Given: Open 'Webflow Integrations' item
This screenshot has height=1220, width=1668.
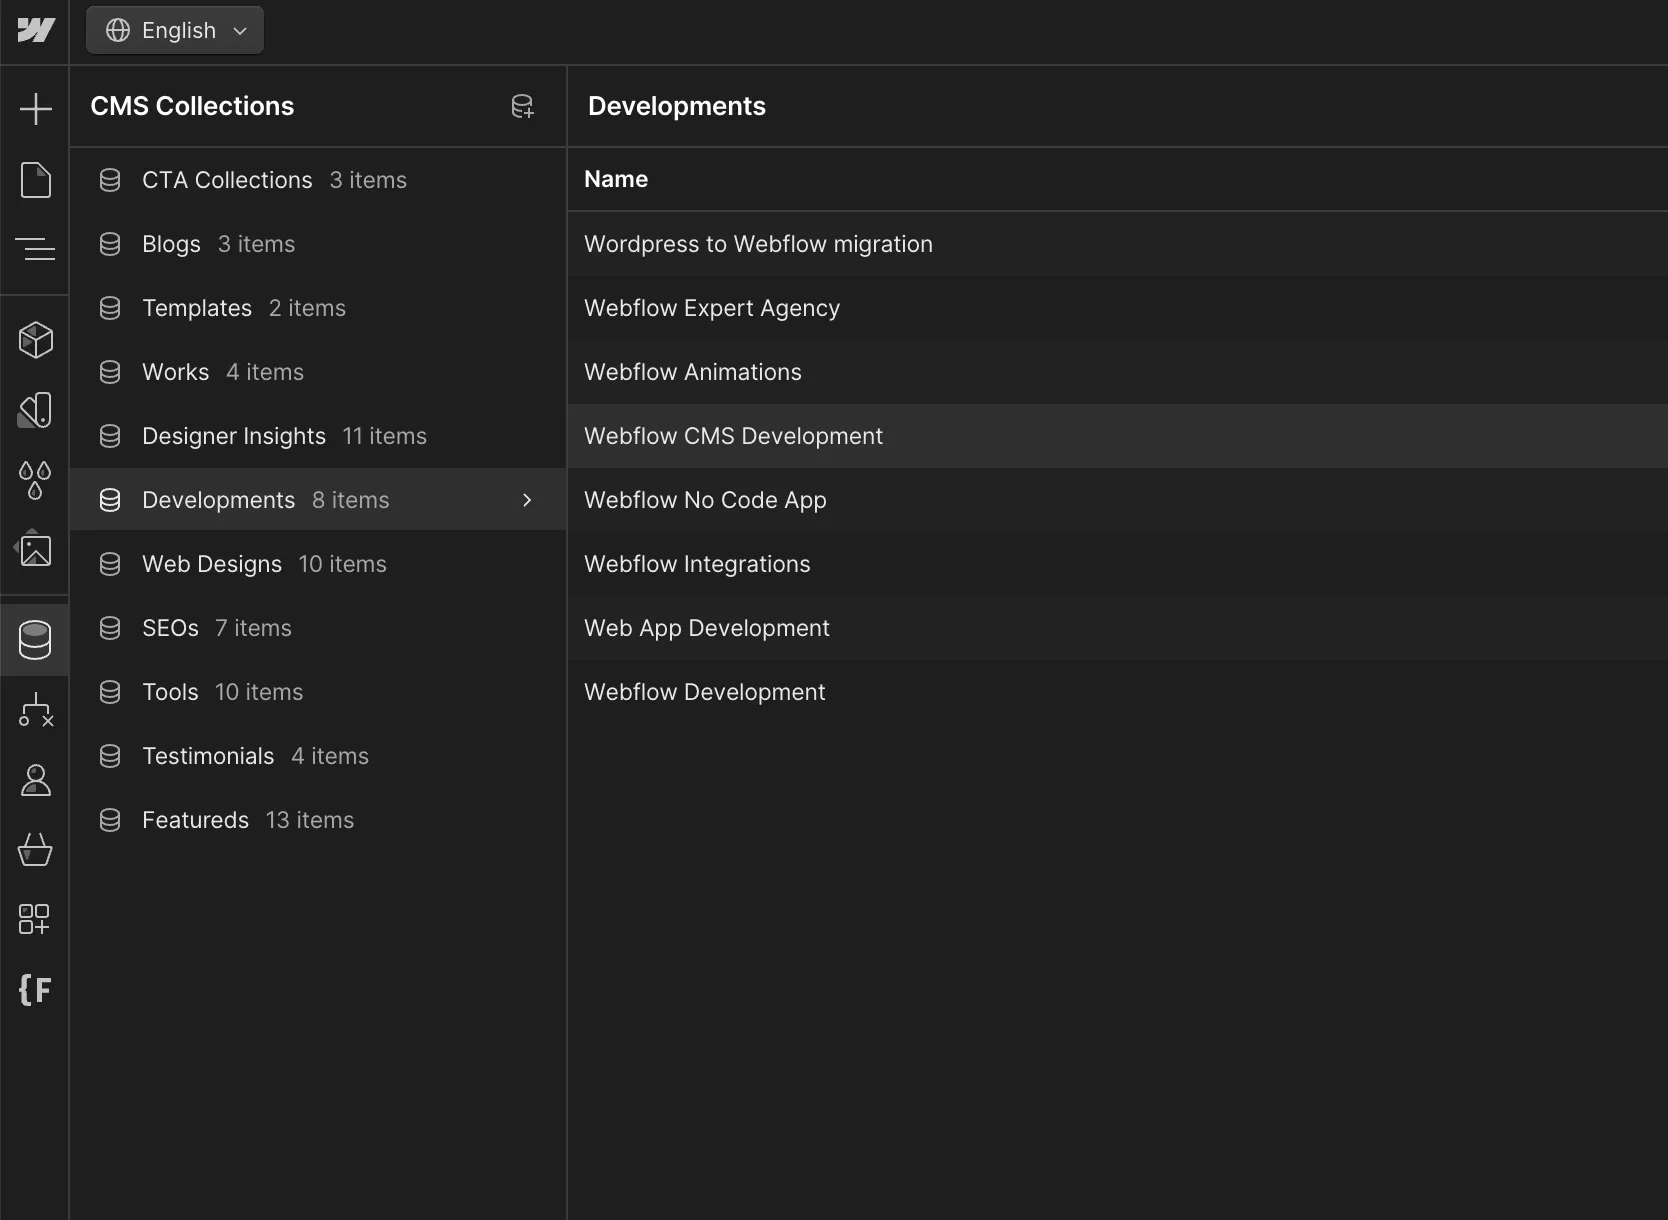Looking at the screenshot, I should pyautogui.click(x=1118, y=564).
